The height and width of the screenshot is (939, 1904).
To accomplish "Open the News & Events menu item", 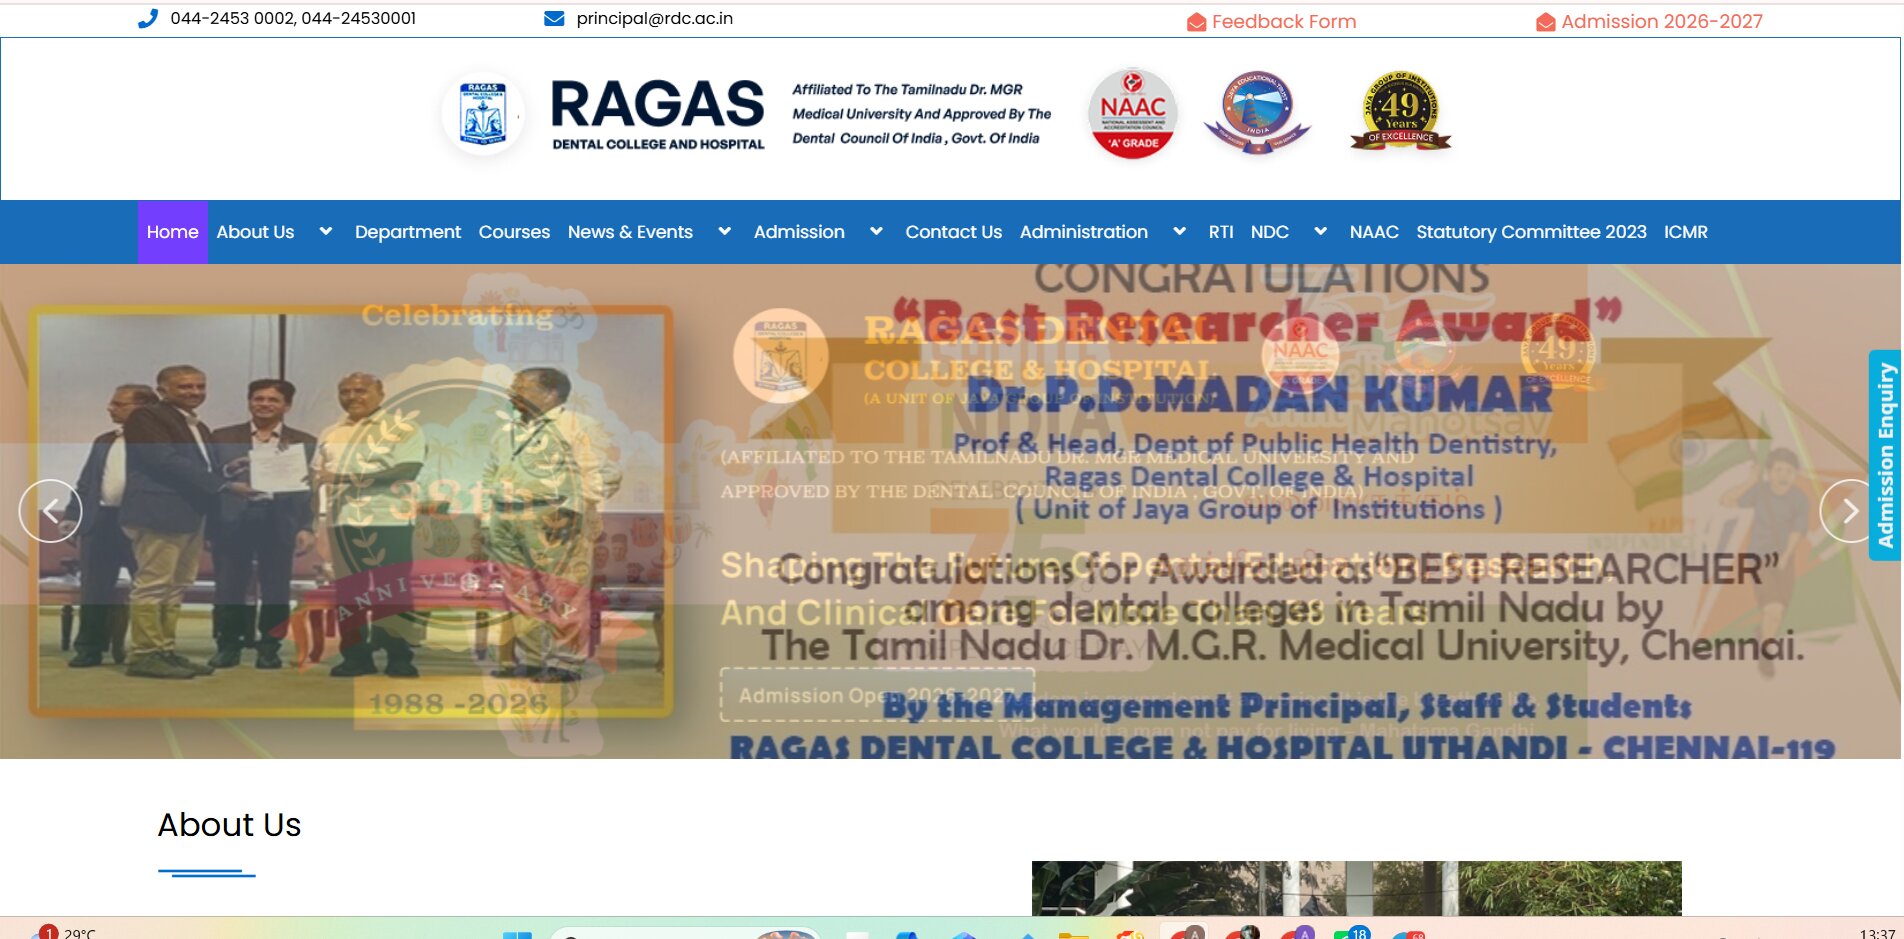I will point(630,232).
